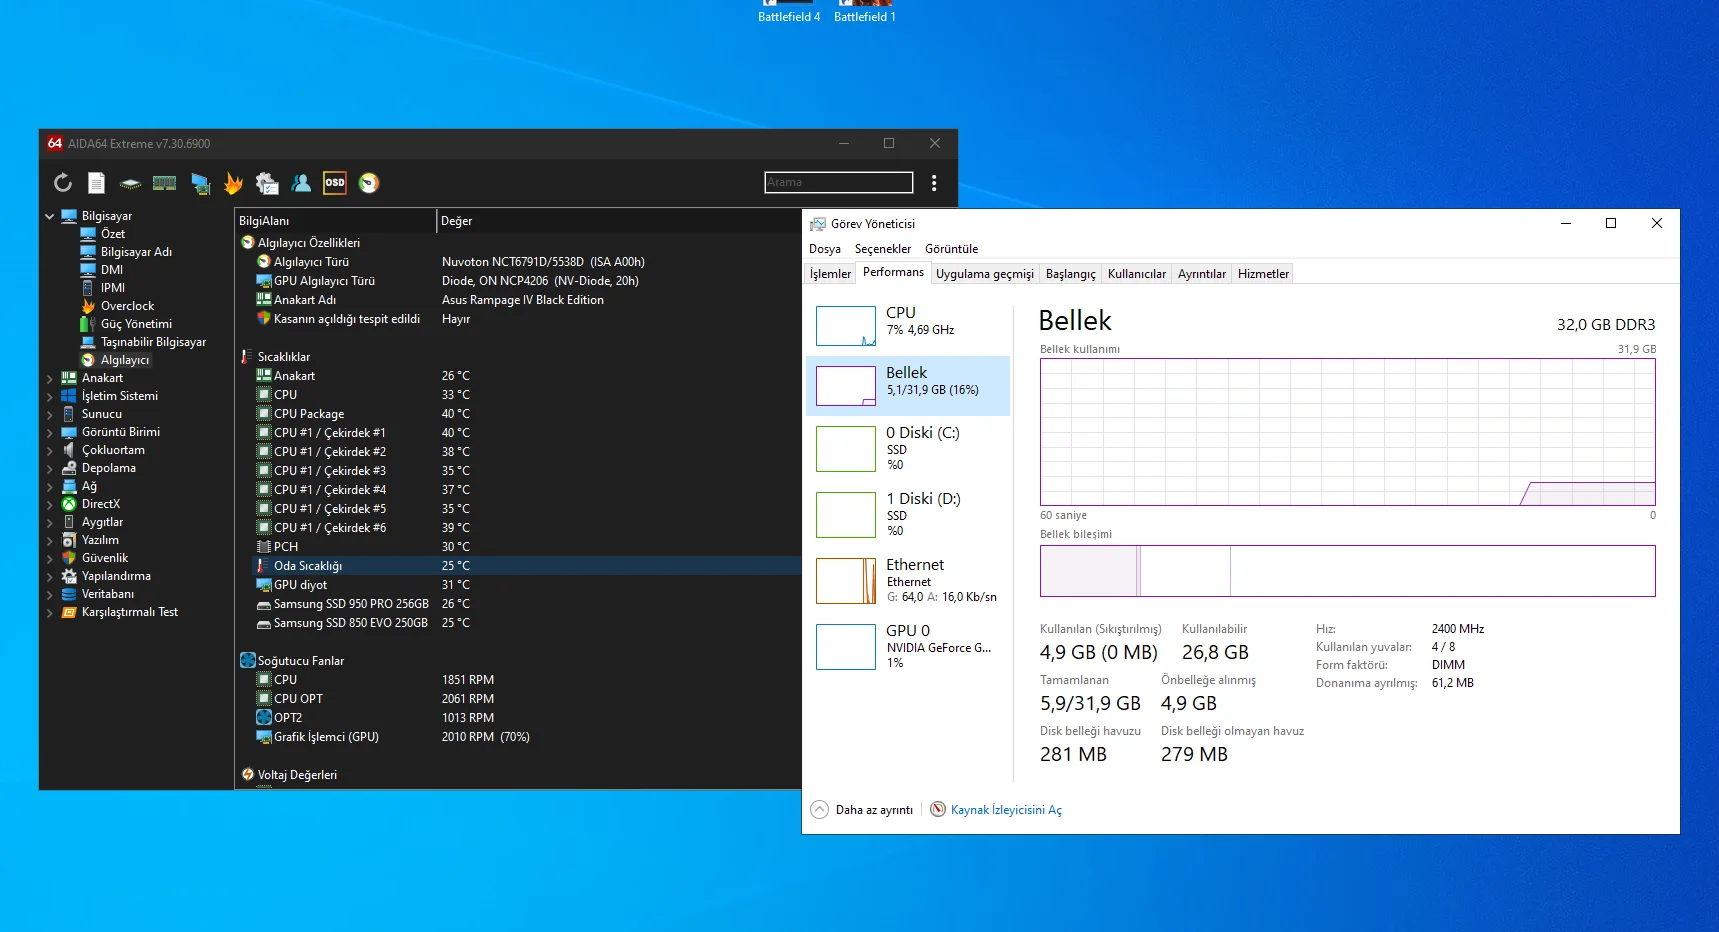Collapse the Bilgisayar tree node
This screenshot has height=932, width=1719.
(50, 216)
